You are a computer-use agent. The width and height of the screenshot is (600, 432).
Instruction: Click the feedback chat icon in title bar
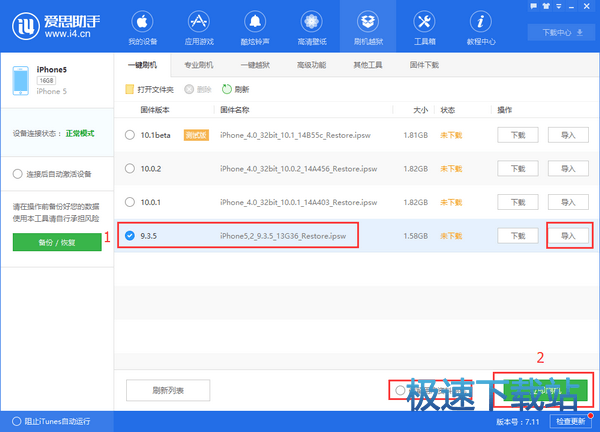[534, 6]
